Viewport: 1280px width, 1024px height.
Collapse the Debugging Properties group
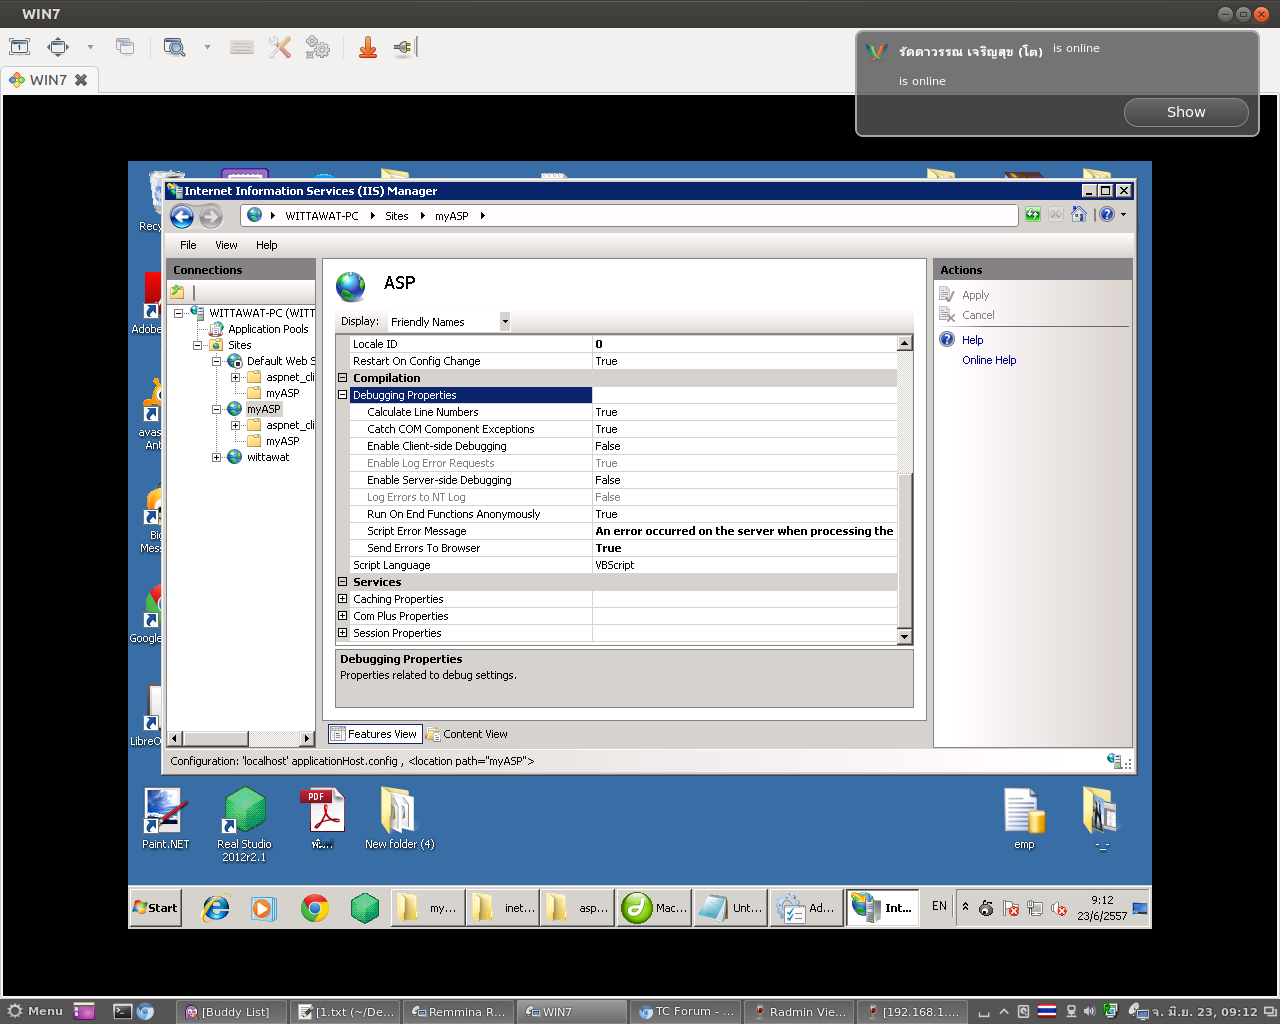343,395
